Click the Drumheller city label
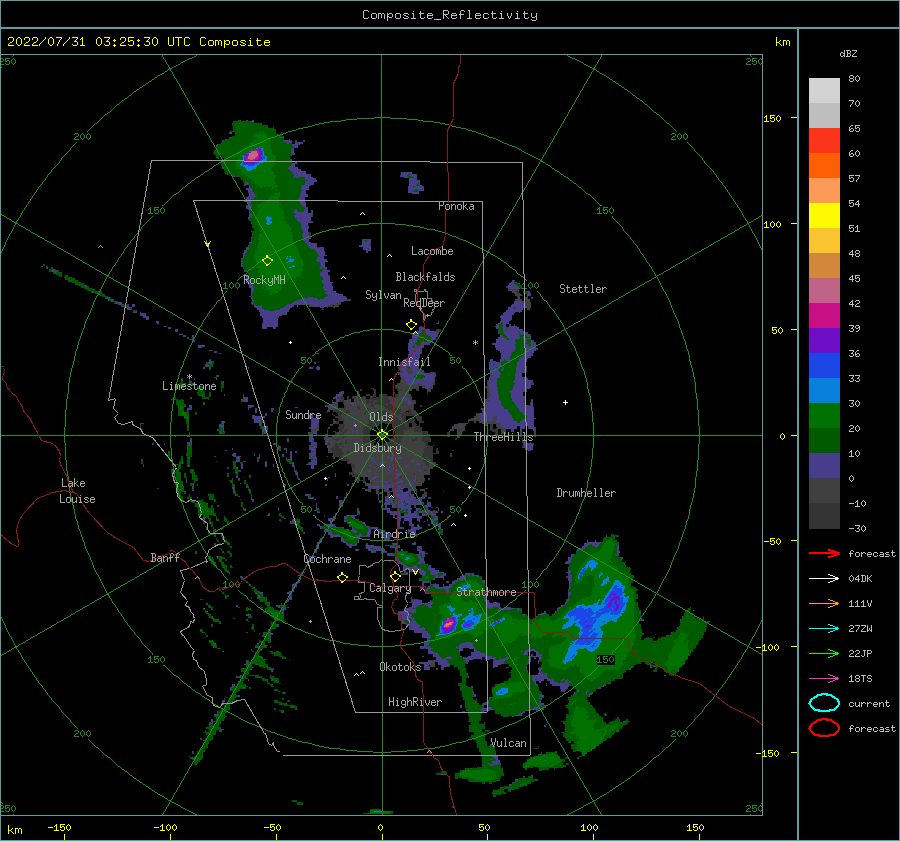The width and height of the screenshot is (900, 841). coord(586,493)
